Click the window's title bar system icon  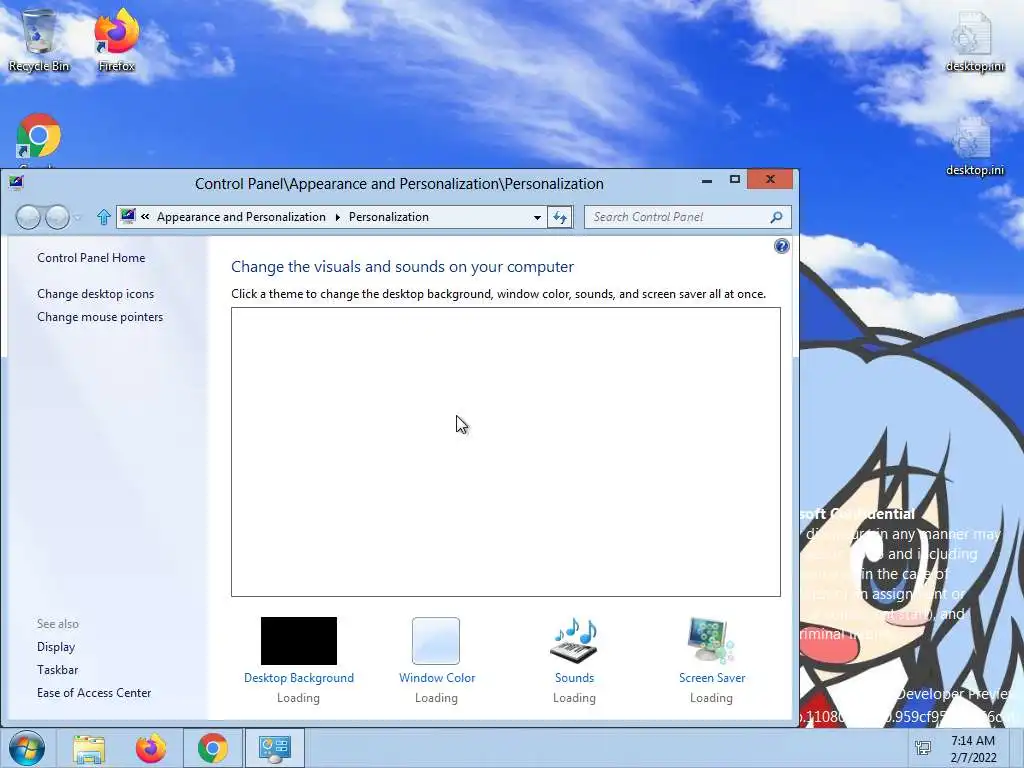click(x=16, y=183)
